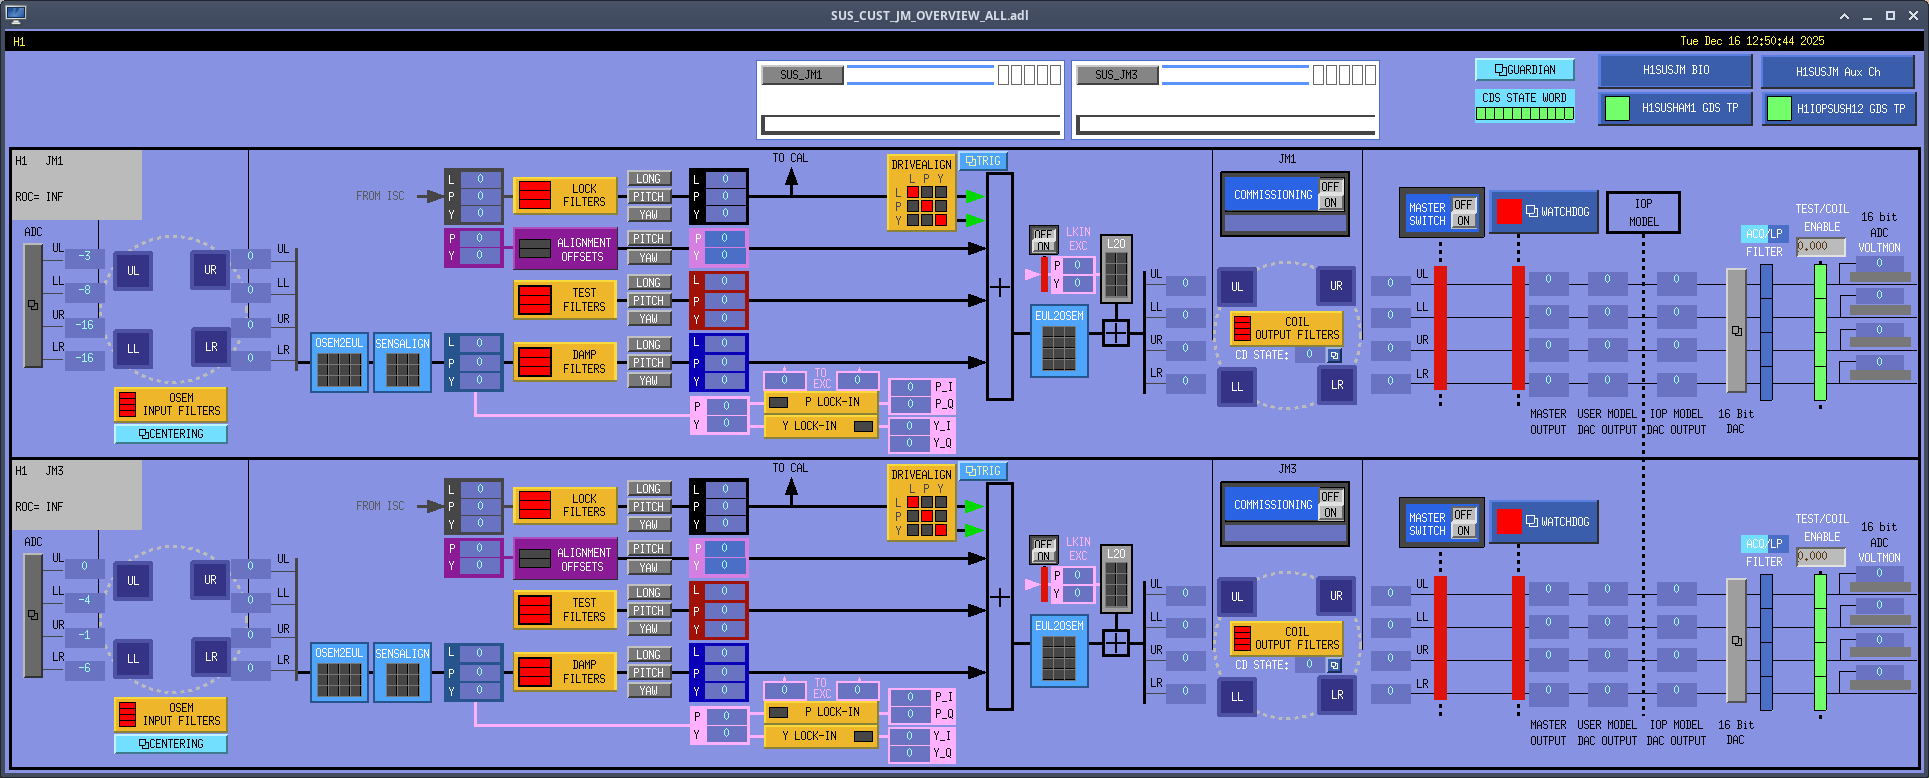Open the JM3 Coil Output Filters
Viewport: 1929px width, 778px height.
[1286, 638]
